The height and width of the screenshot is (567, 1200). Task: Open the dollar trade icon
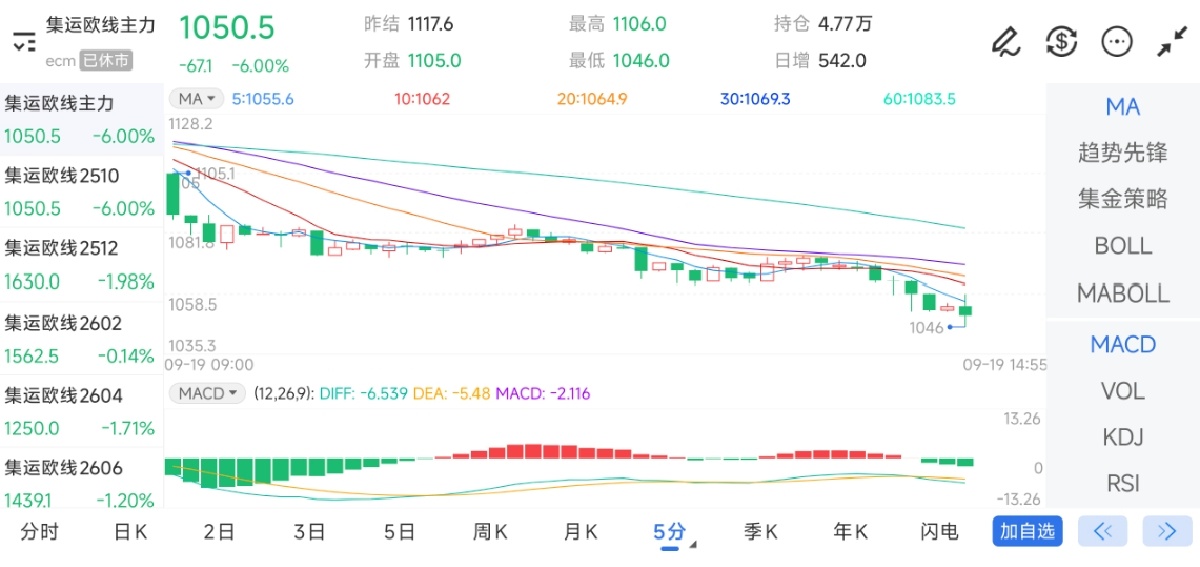point(1061,42)
